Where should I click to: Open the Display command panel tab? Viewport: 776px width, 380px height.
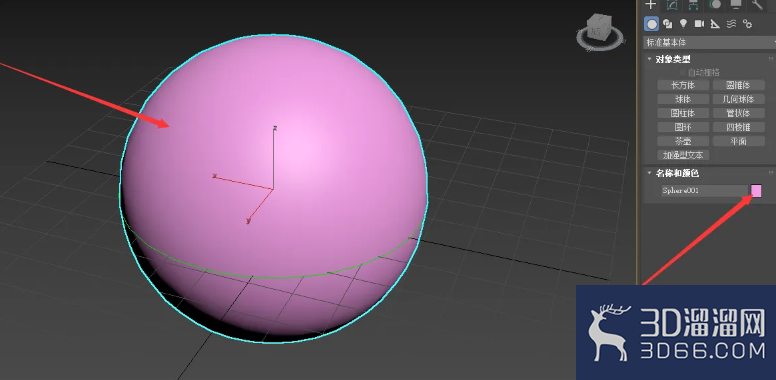736,5
